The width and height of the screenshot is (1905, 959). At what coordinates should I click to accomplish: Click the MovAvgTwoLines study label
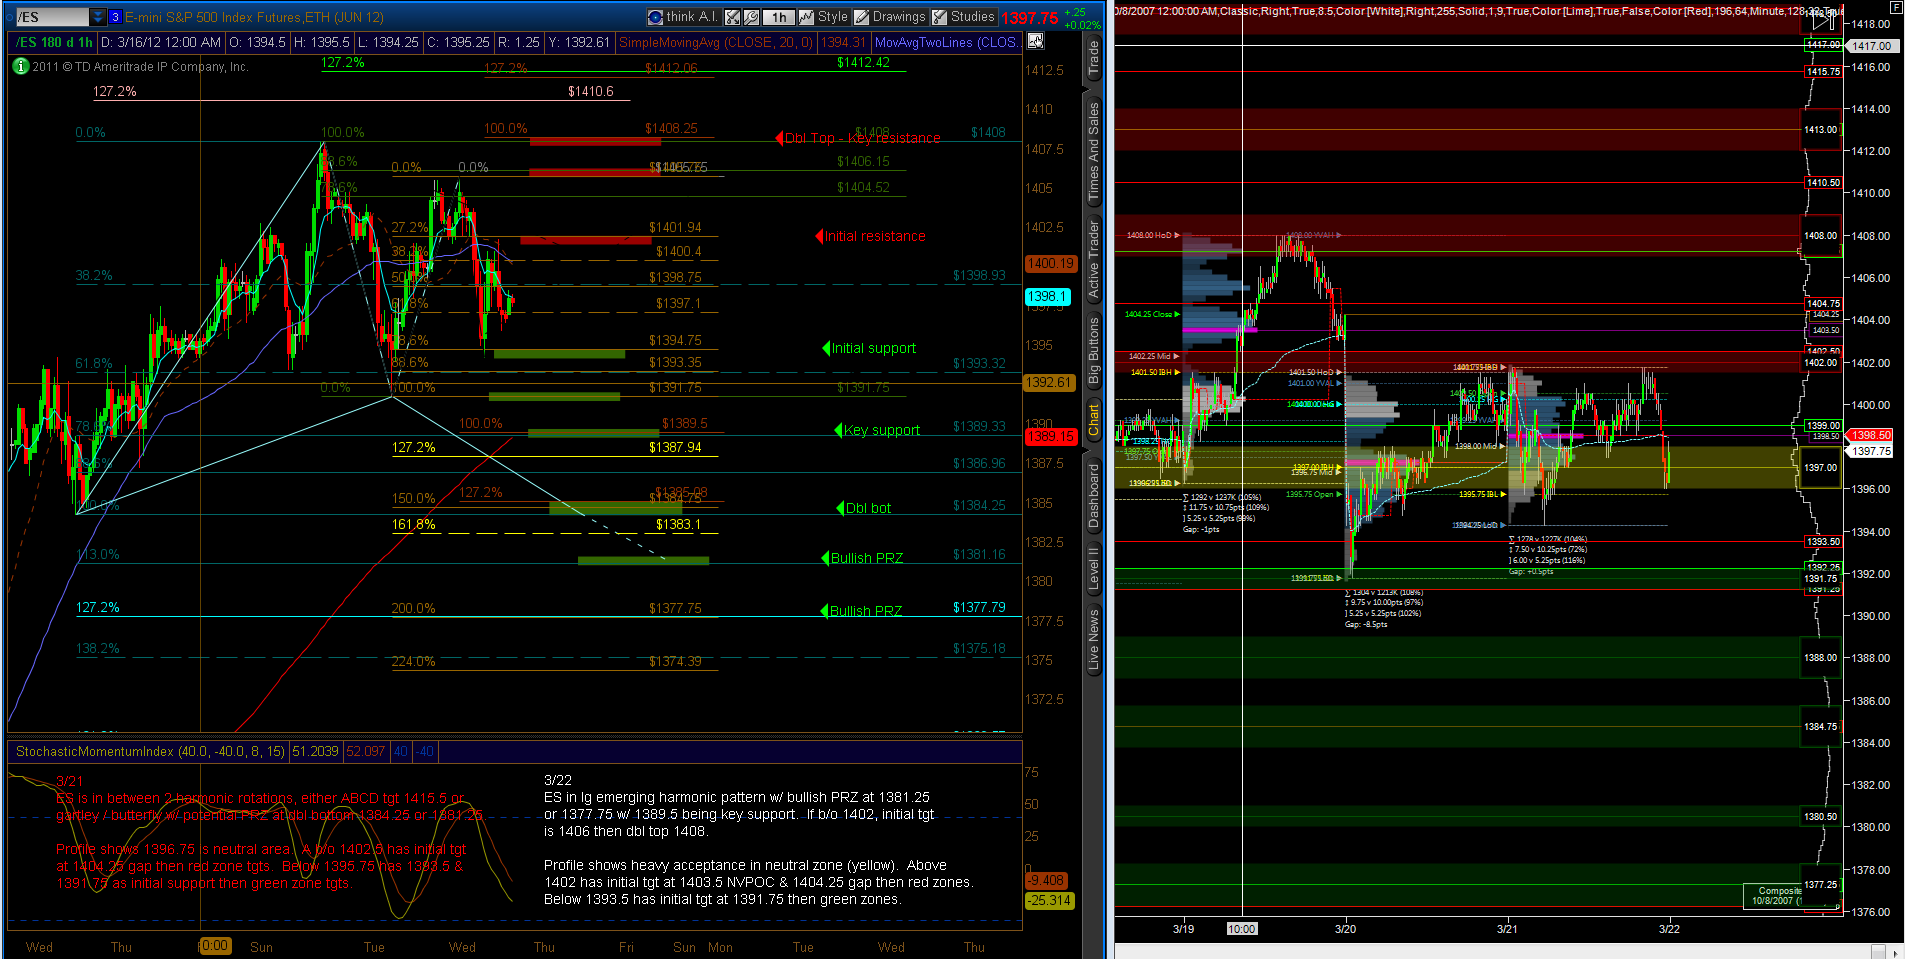click(x=946, y=42)
